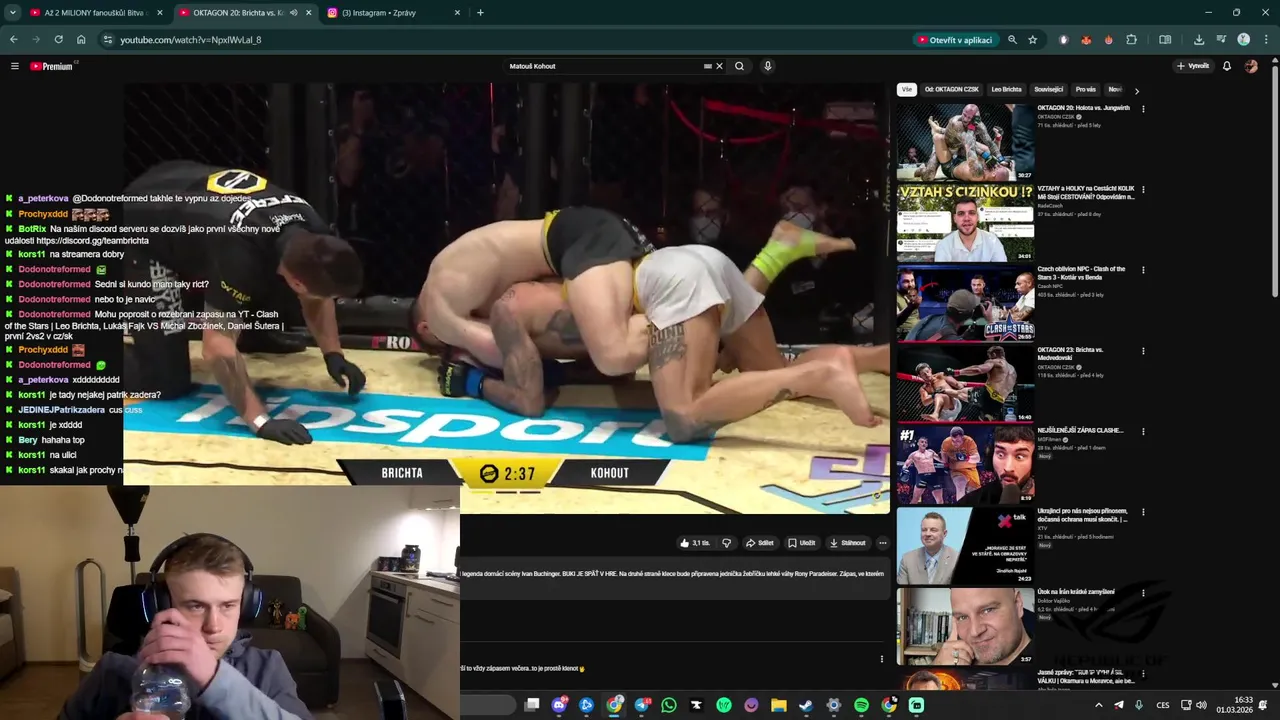The width and height of the screenshot is (1280, 720).
Task: Open options for Czech oblivion NPC video
Action: coord(1143,270)
